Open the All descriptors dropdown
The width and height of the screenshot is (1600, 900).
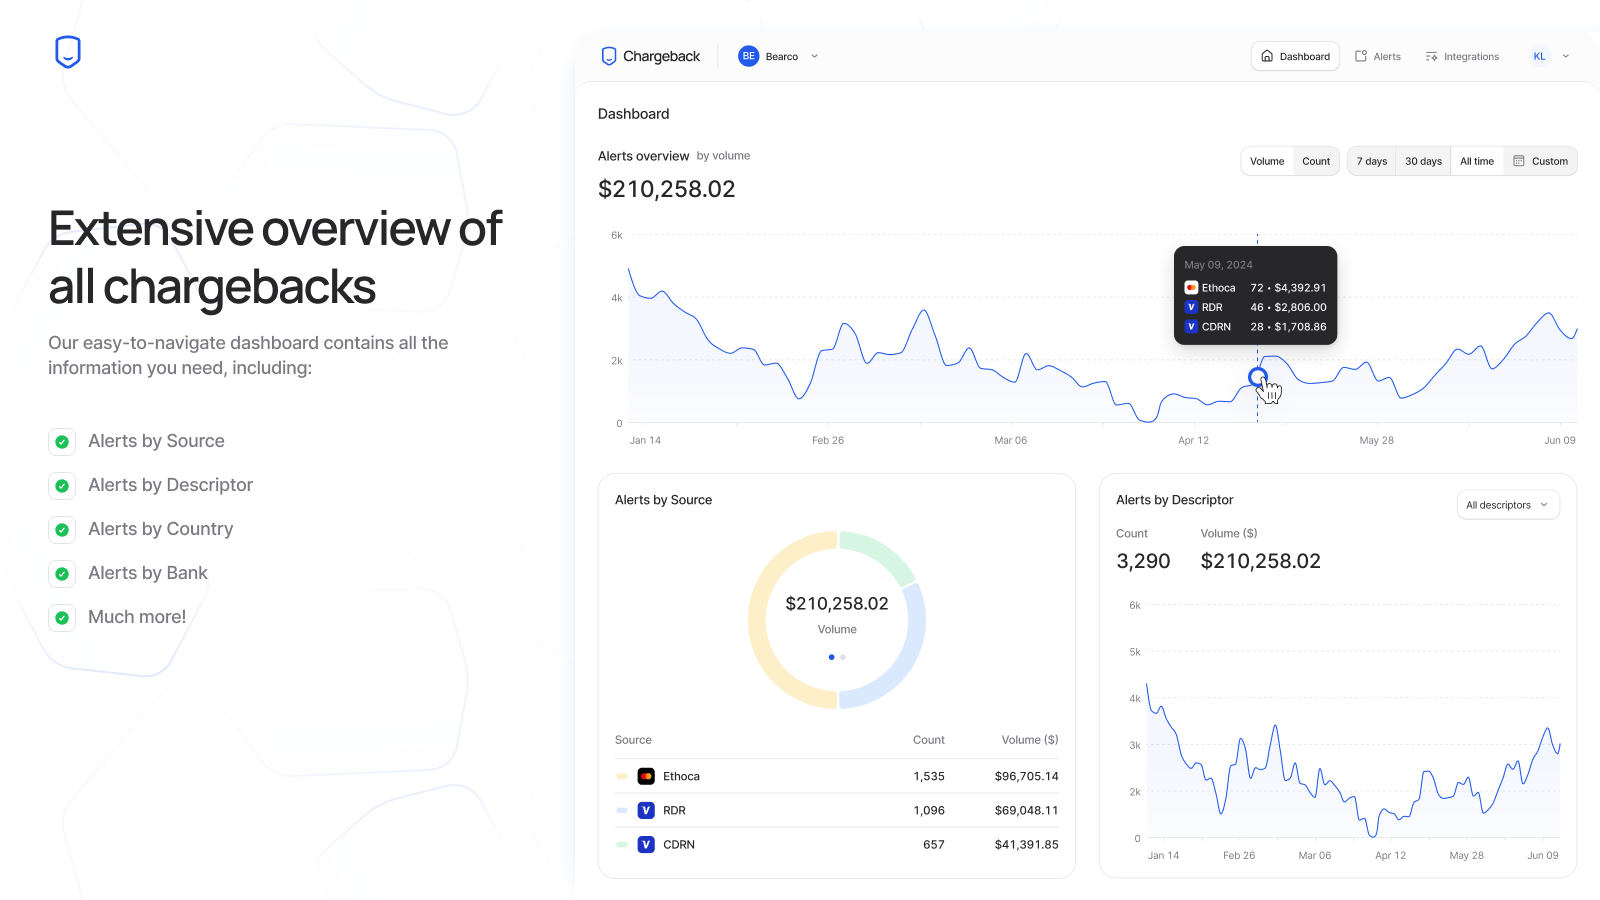pos(1507,505)
